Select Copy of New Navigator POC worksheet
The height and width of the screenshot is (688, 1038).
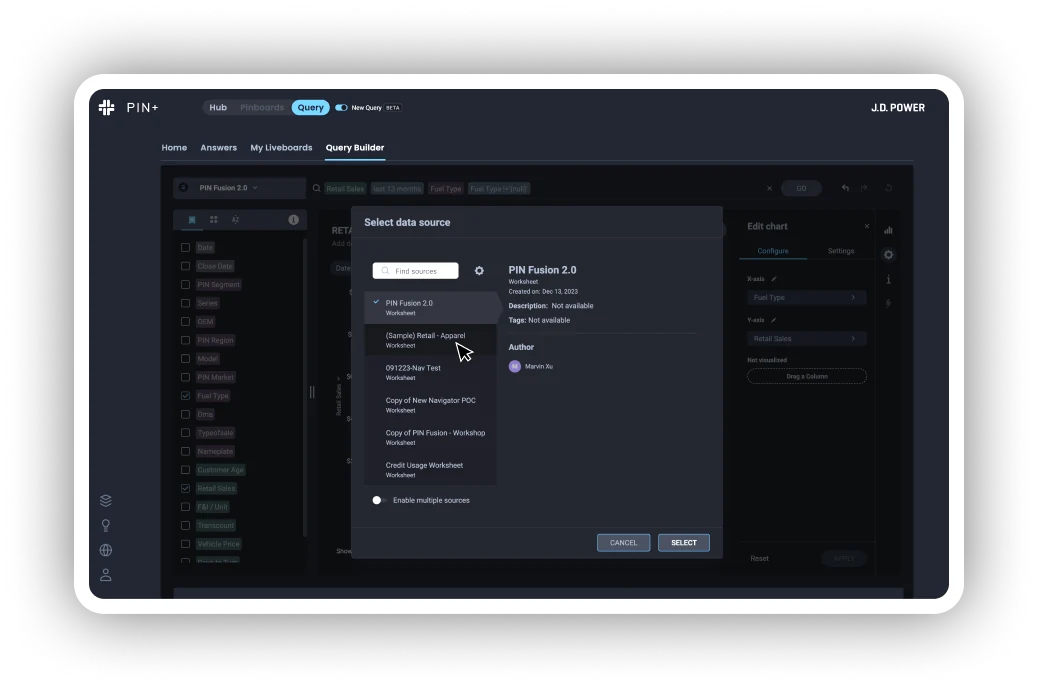tap(430, 405)
